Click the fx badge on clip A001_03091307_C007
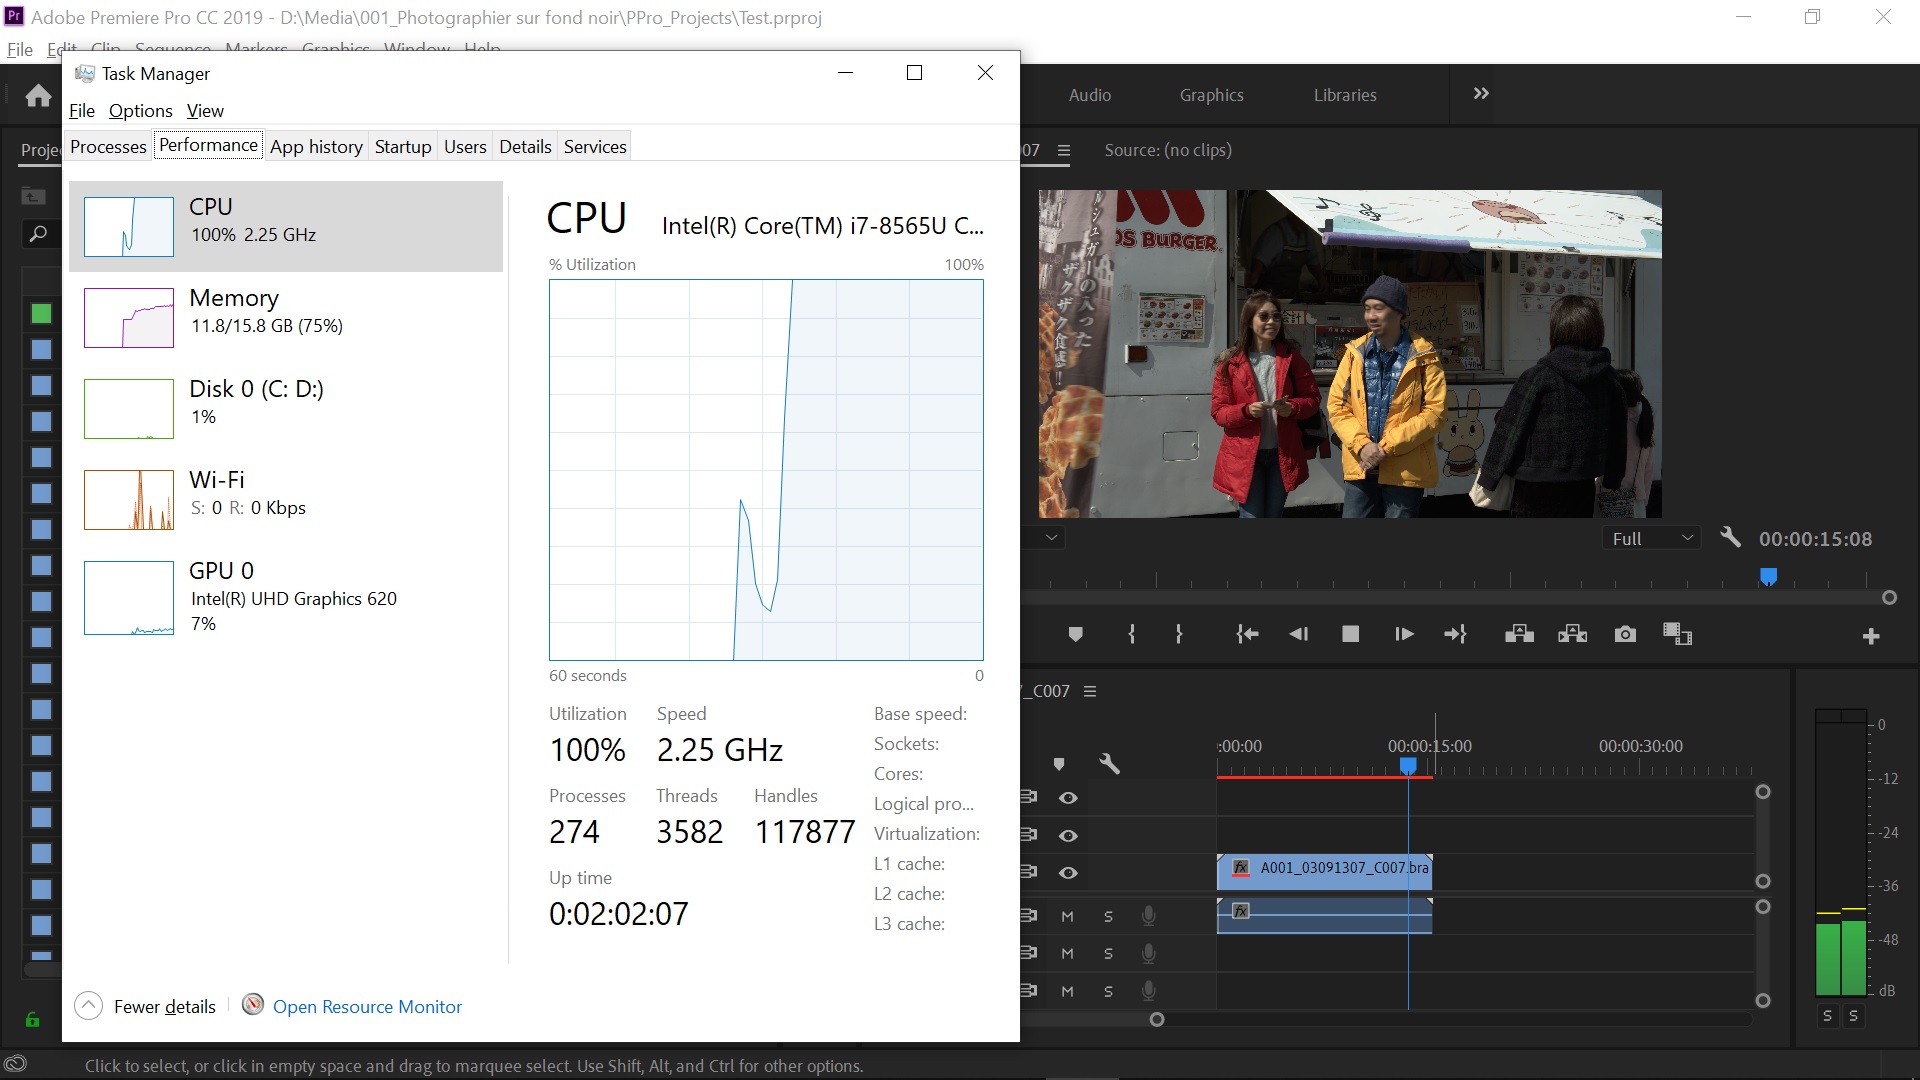 coord(1240,868)
